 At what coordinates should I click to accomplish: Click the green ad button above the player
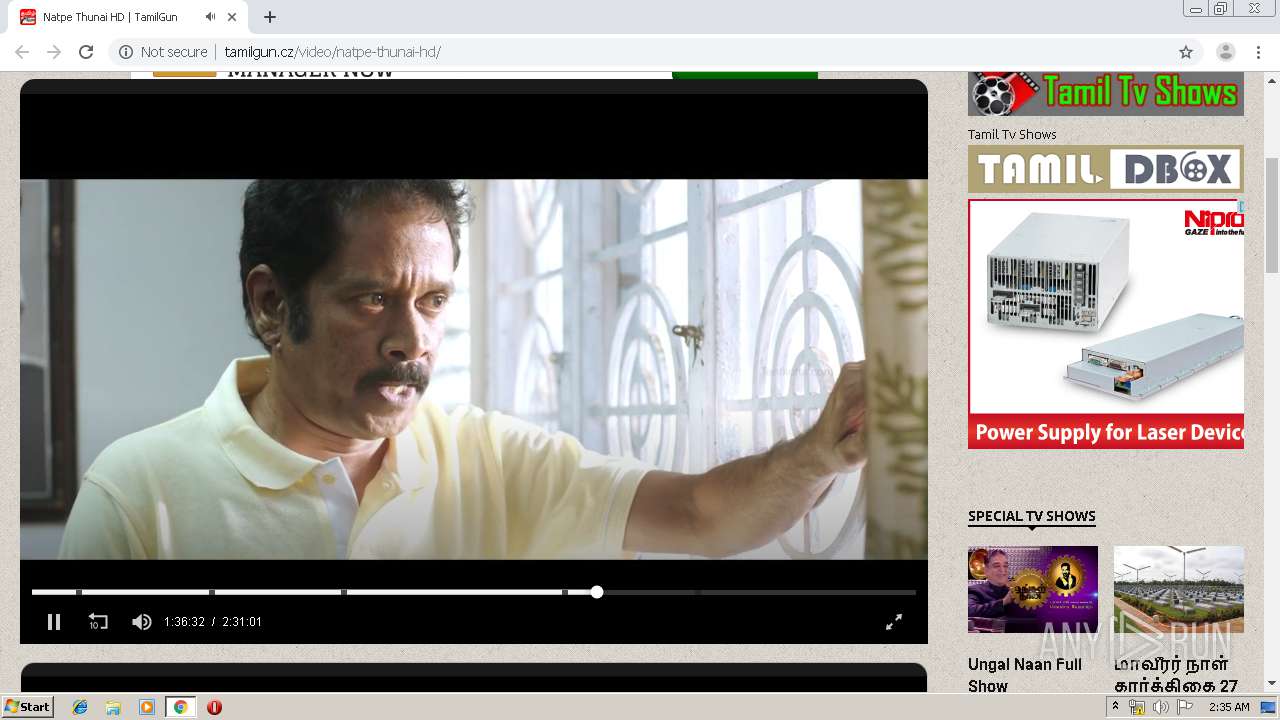(745, 75)
